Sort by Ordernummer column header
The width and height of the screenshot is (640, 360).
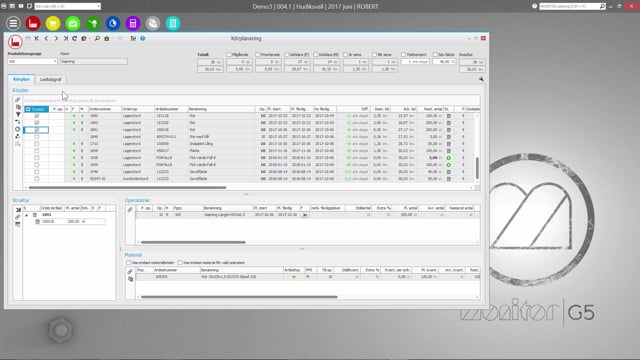(x=105, y=109)
